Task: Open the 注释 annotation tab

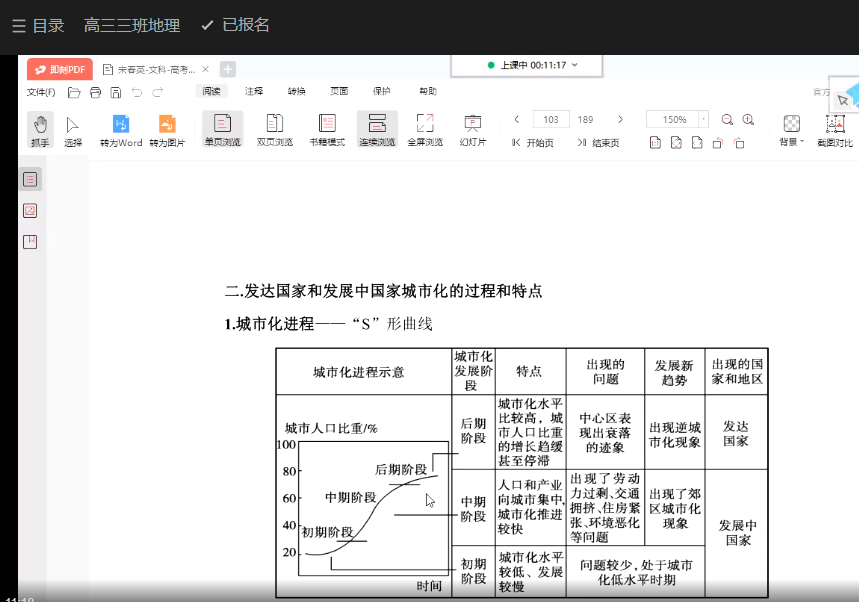Action: pyautogui.click(x=254, y=91)
